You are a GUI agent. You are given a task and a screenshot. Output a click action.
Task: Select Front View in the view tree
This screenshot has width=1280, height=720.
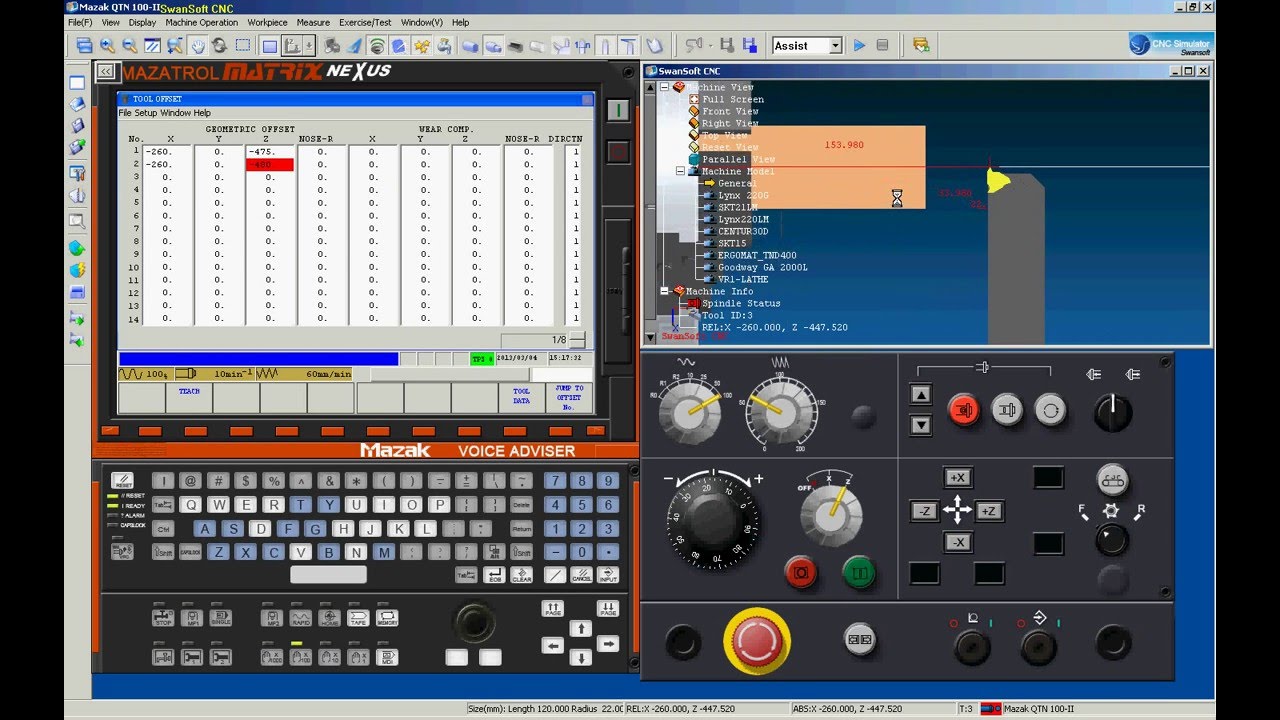(730, 111)
